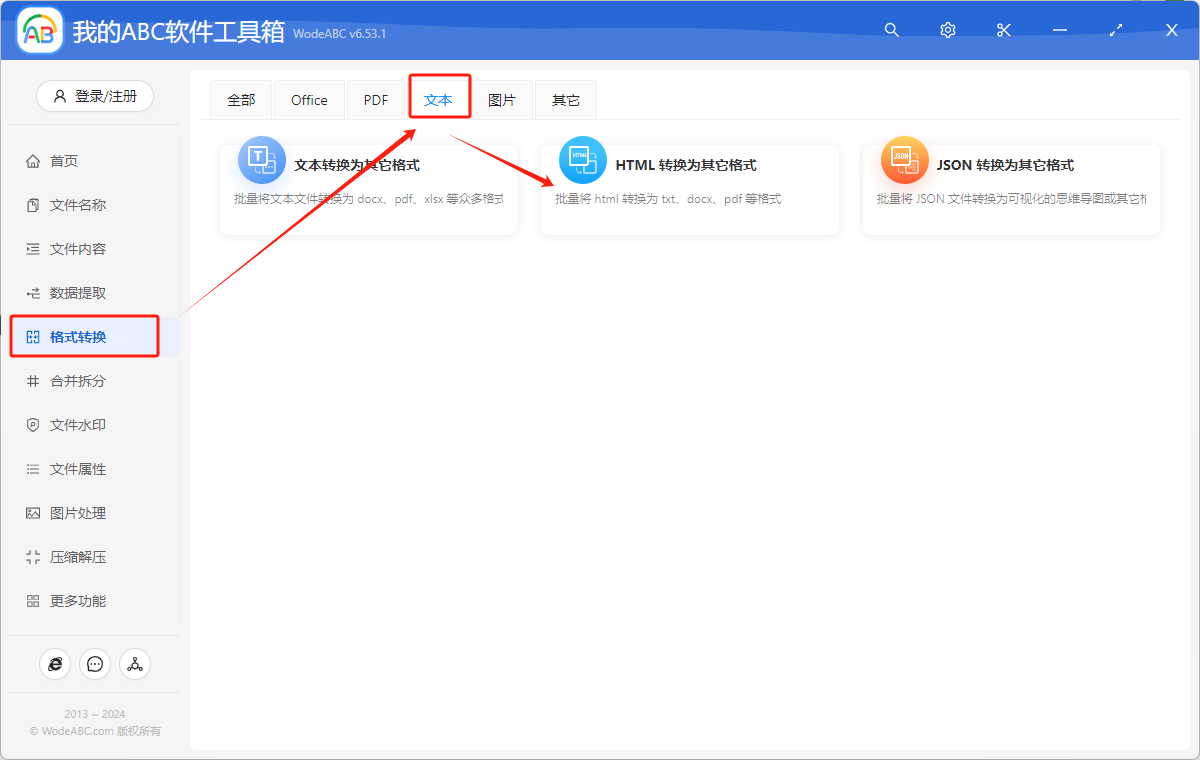Open the search icon in the titlebar
Viewport: 1200px width, 760px height.
click(891, 30)
